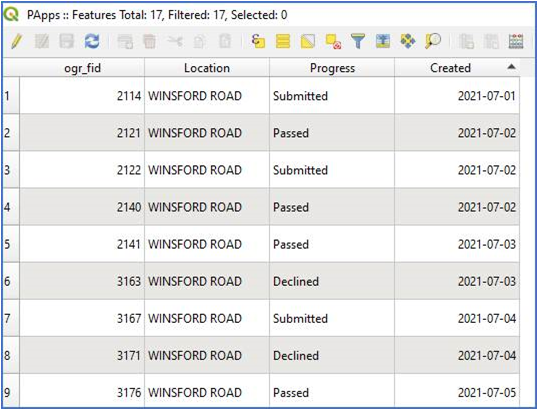
Task: Click the select all features icon
Action: (283, 42)
